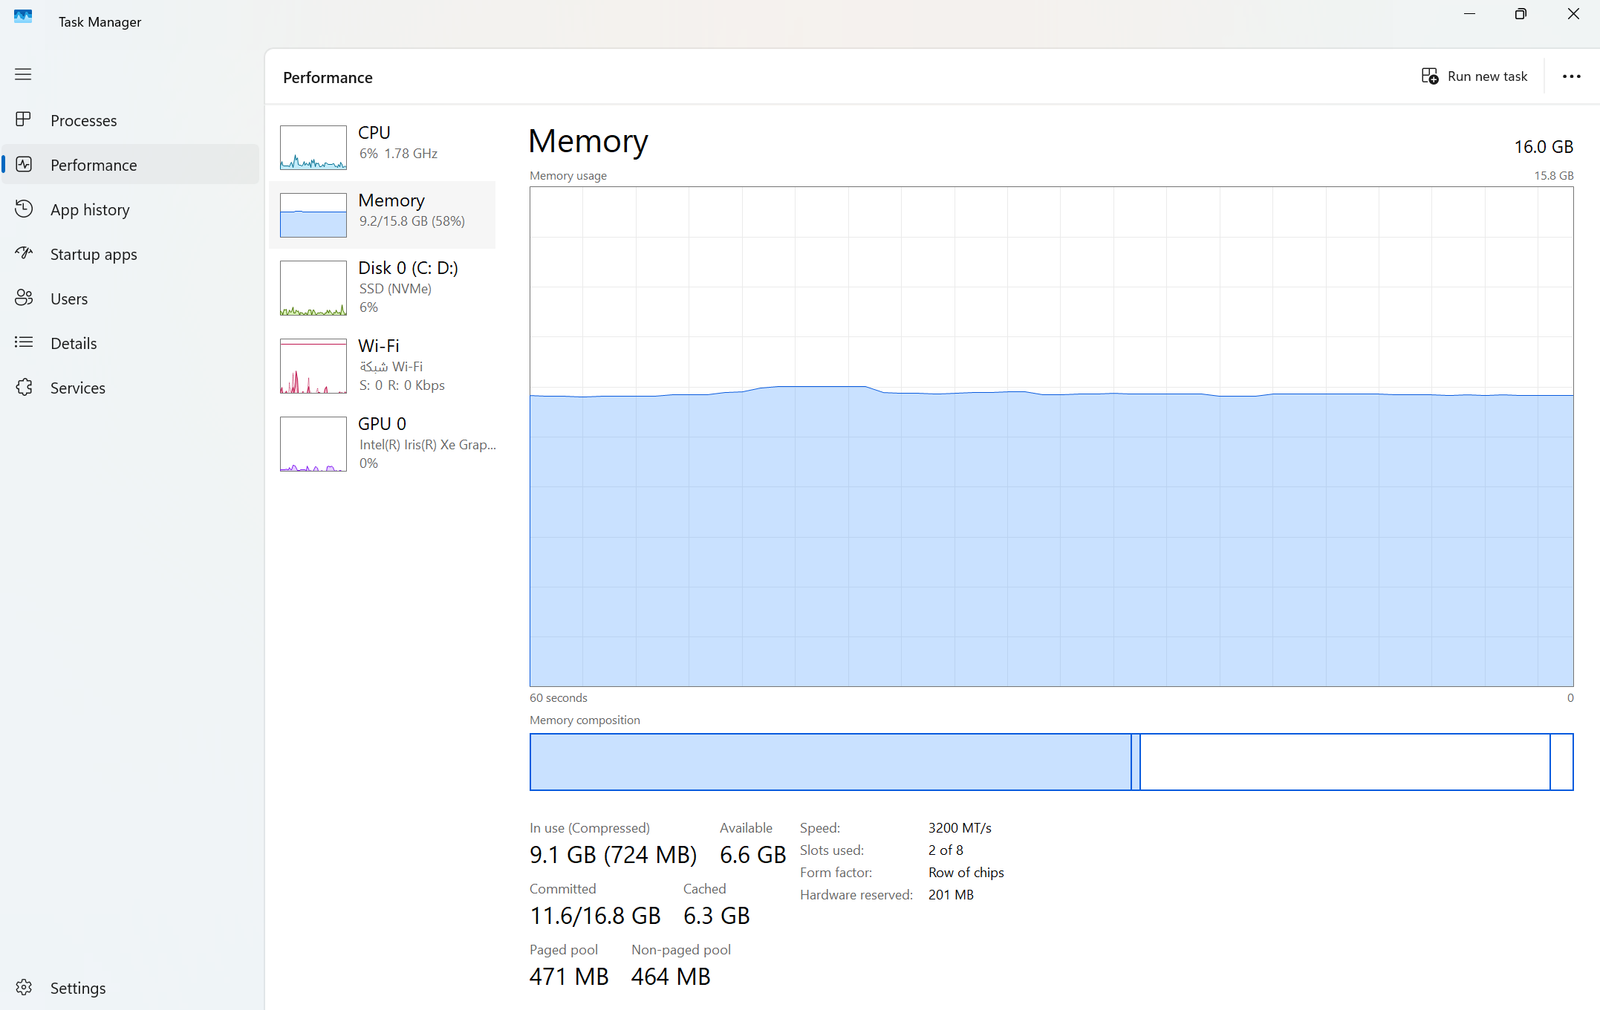Restore down the Task Manager window
Image resolution: width=1600 pixels, height=1010 pixels.
pos(1520,14)
